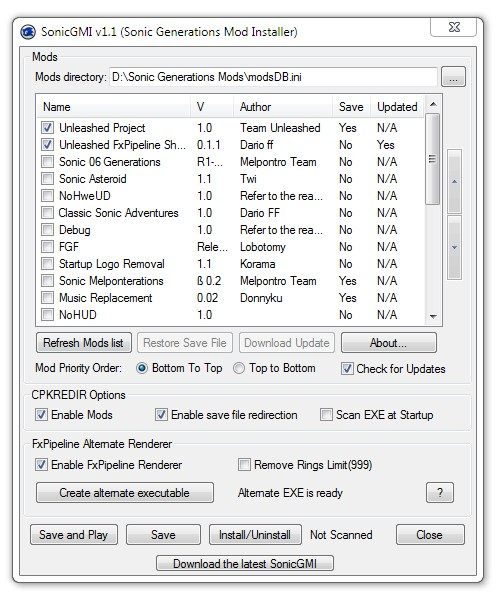Tick the Music Replacement mod
500x600 pixels.
[x=47, y=298]
